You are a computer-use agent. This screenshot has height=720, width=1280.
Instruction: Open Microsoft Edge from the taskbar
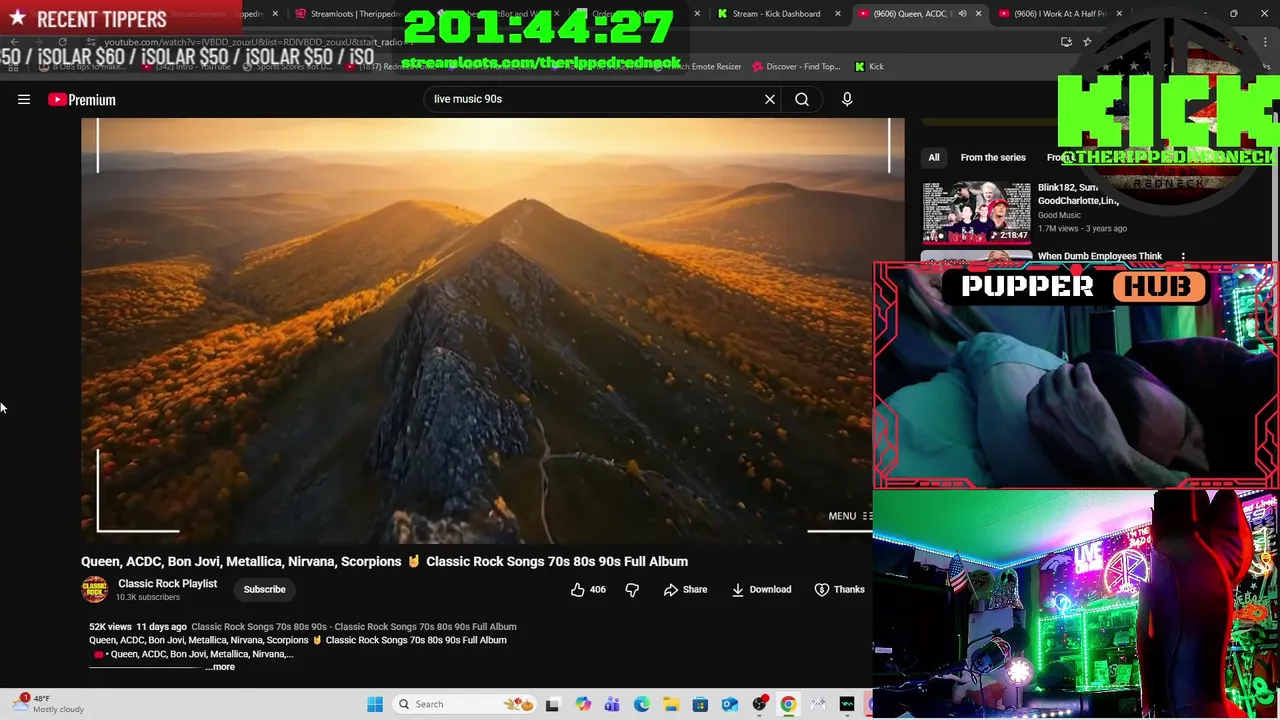tap(642, 704)
